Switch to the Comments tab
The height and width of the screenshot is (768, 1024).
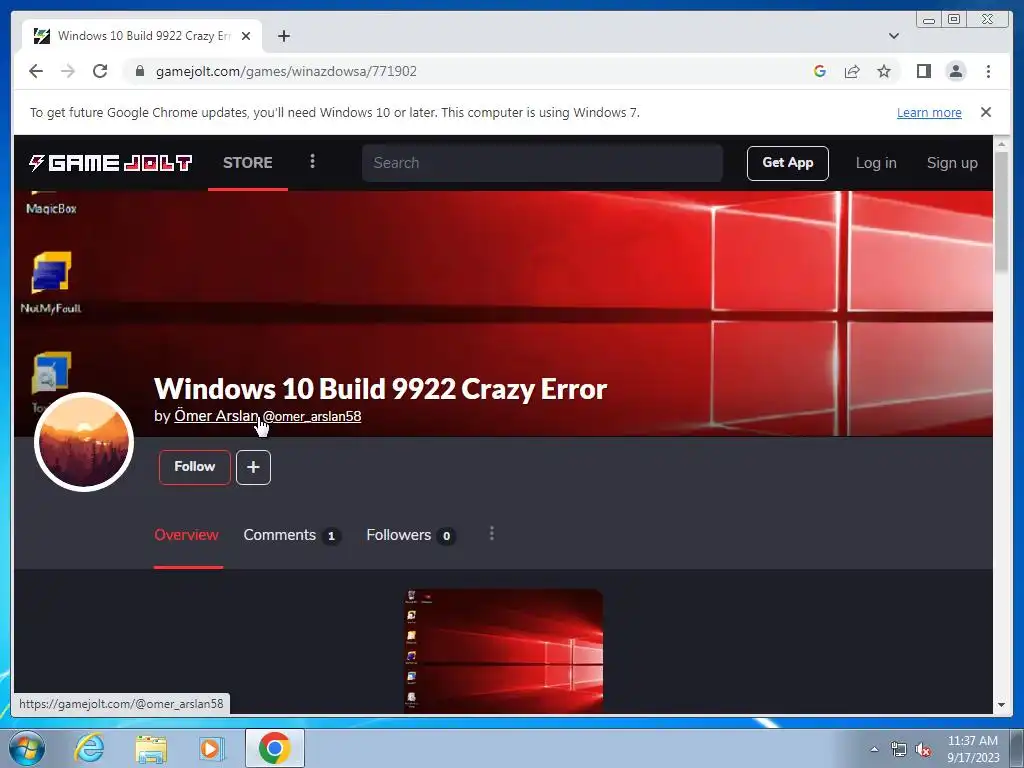pyautogui.click(x=292, y=535)
